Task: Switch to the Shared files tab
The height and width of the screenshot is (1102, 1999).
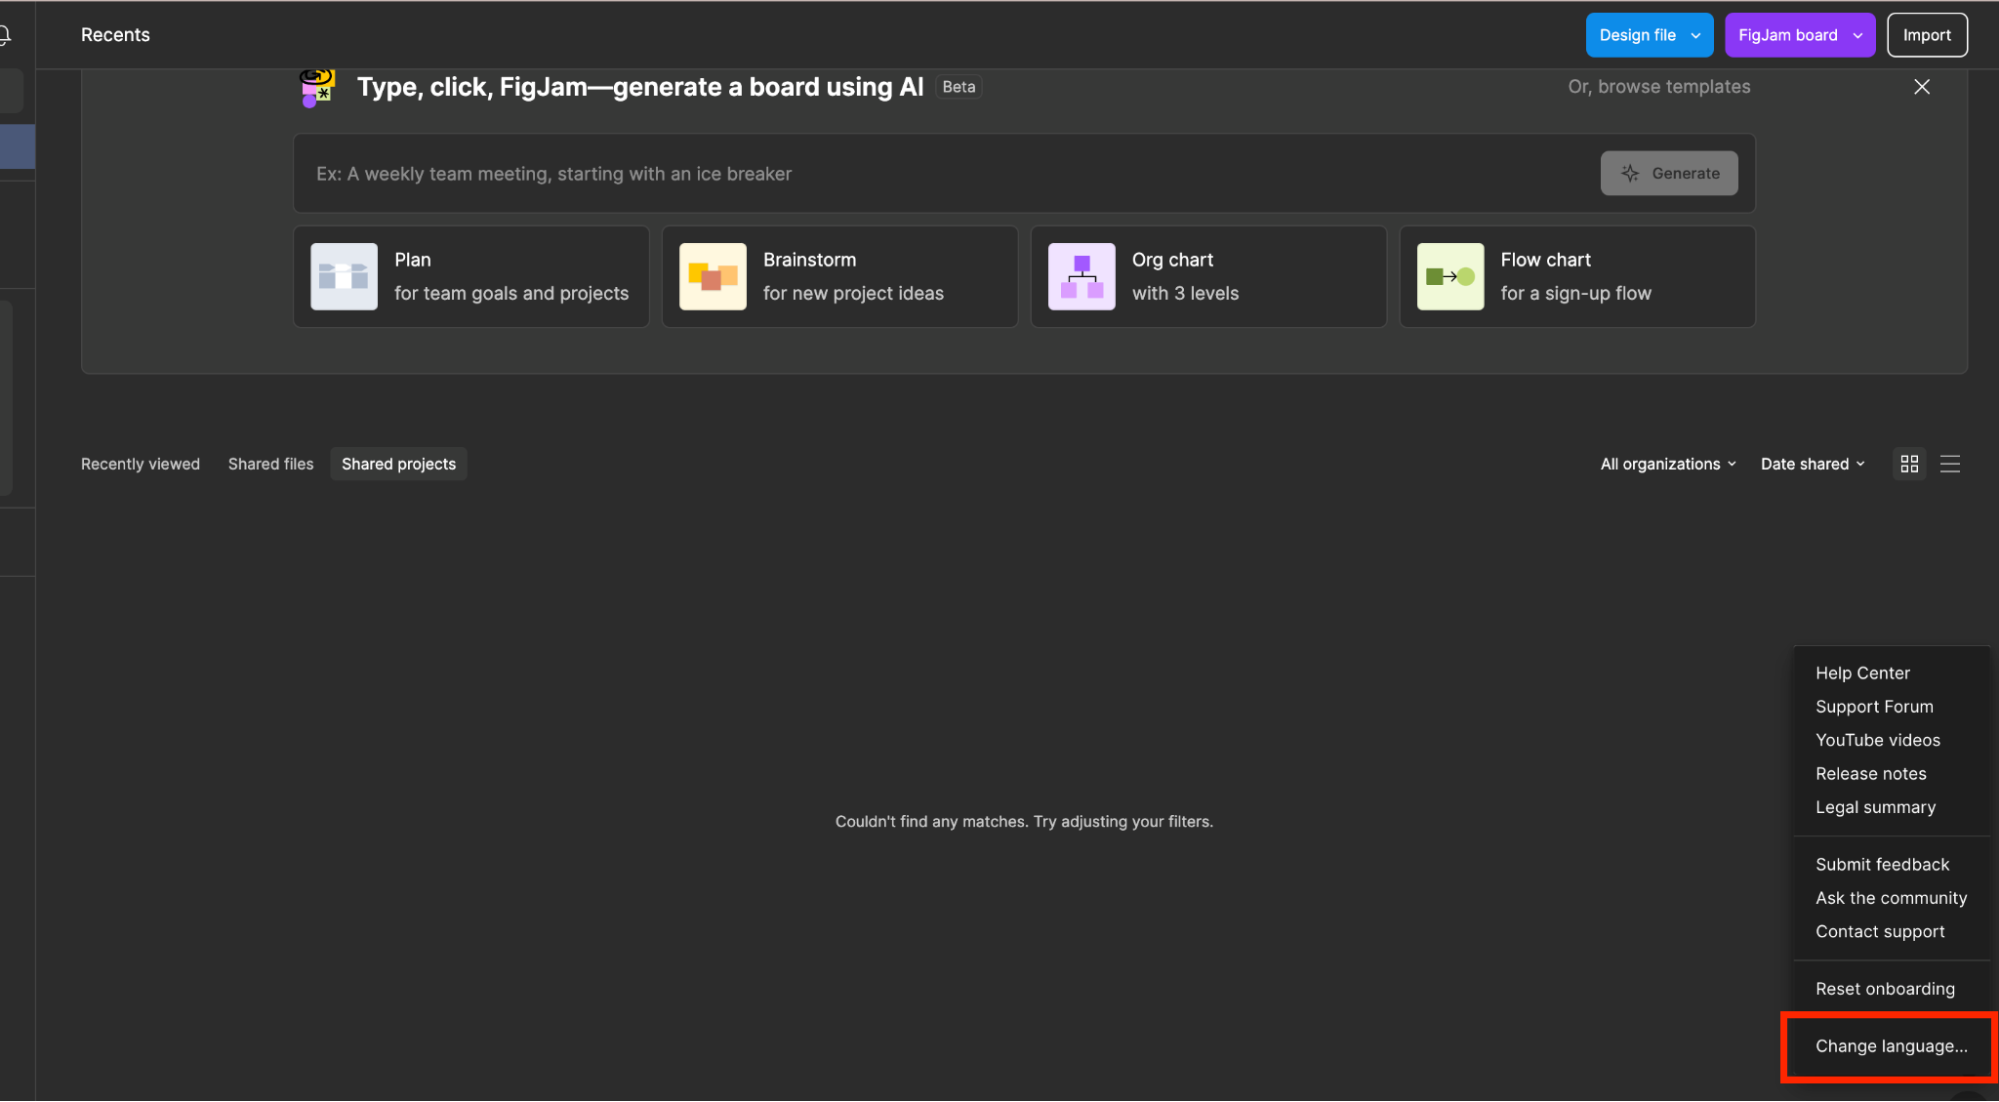Action: pyautogui.click(x=271, y=464)
